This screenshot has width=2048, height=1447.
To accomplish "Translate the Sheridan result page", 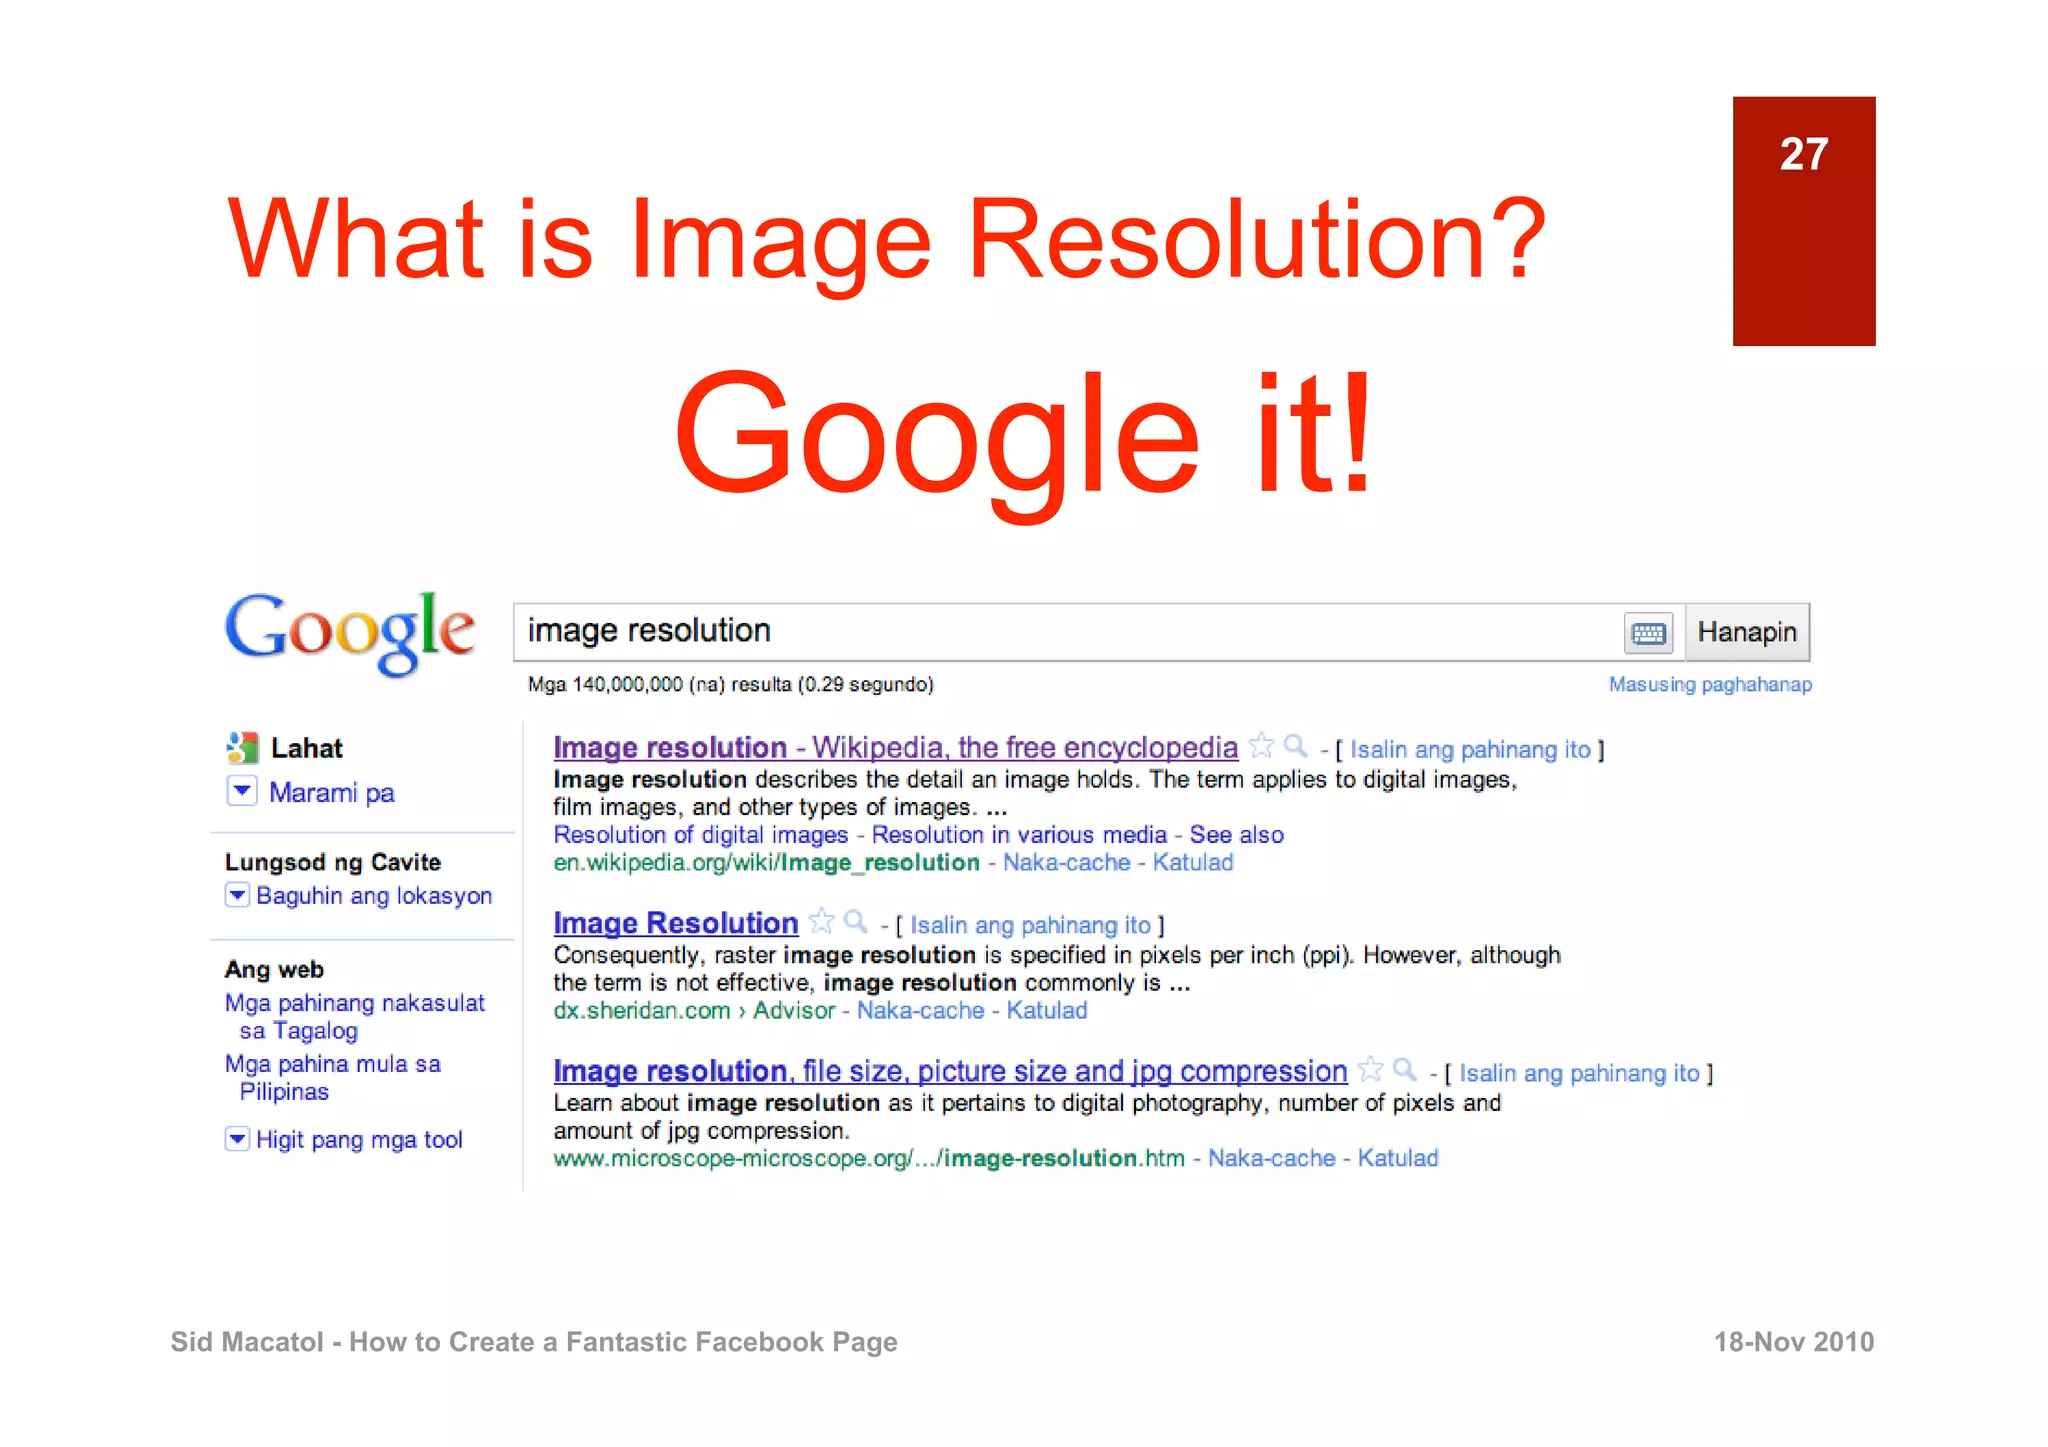I will point(1030,925).
